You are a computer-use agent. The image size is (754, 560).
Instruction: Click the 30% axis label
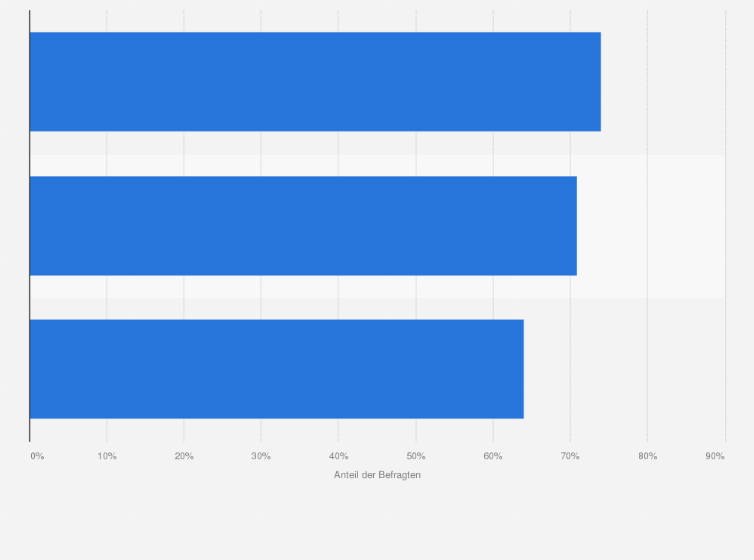[x=261, y=456]
